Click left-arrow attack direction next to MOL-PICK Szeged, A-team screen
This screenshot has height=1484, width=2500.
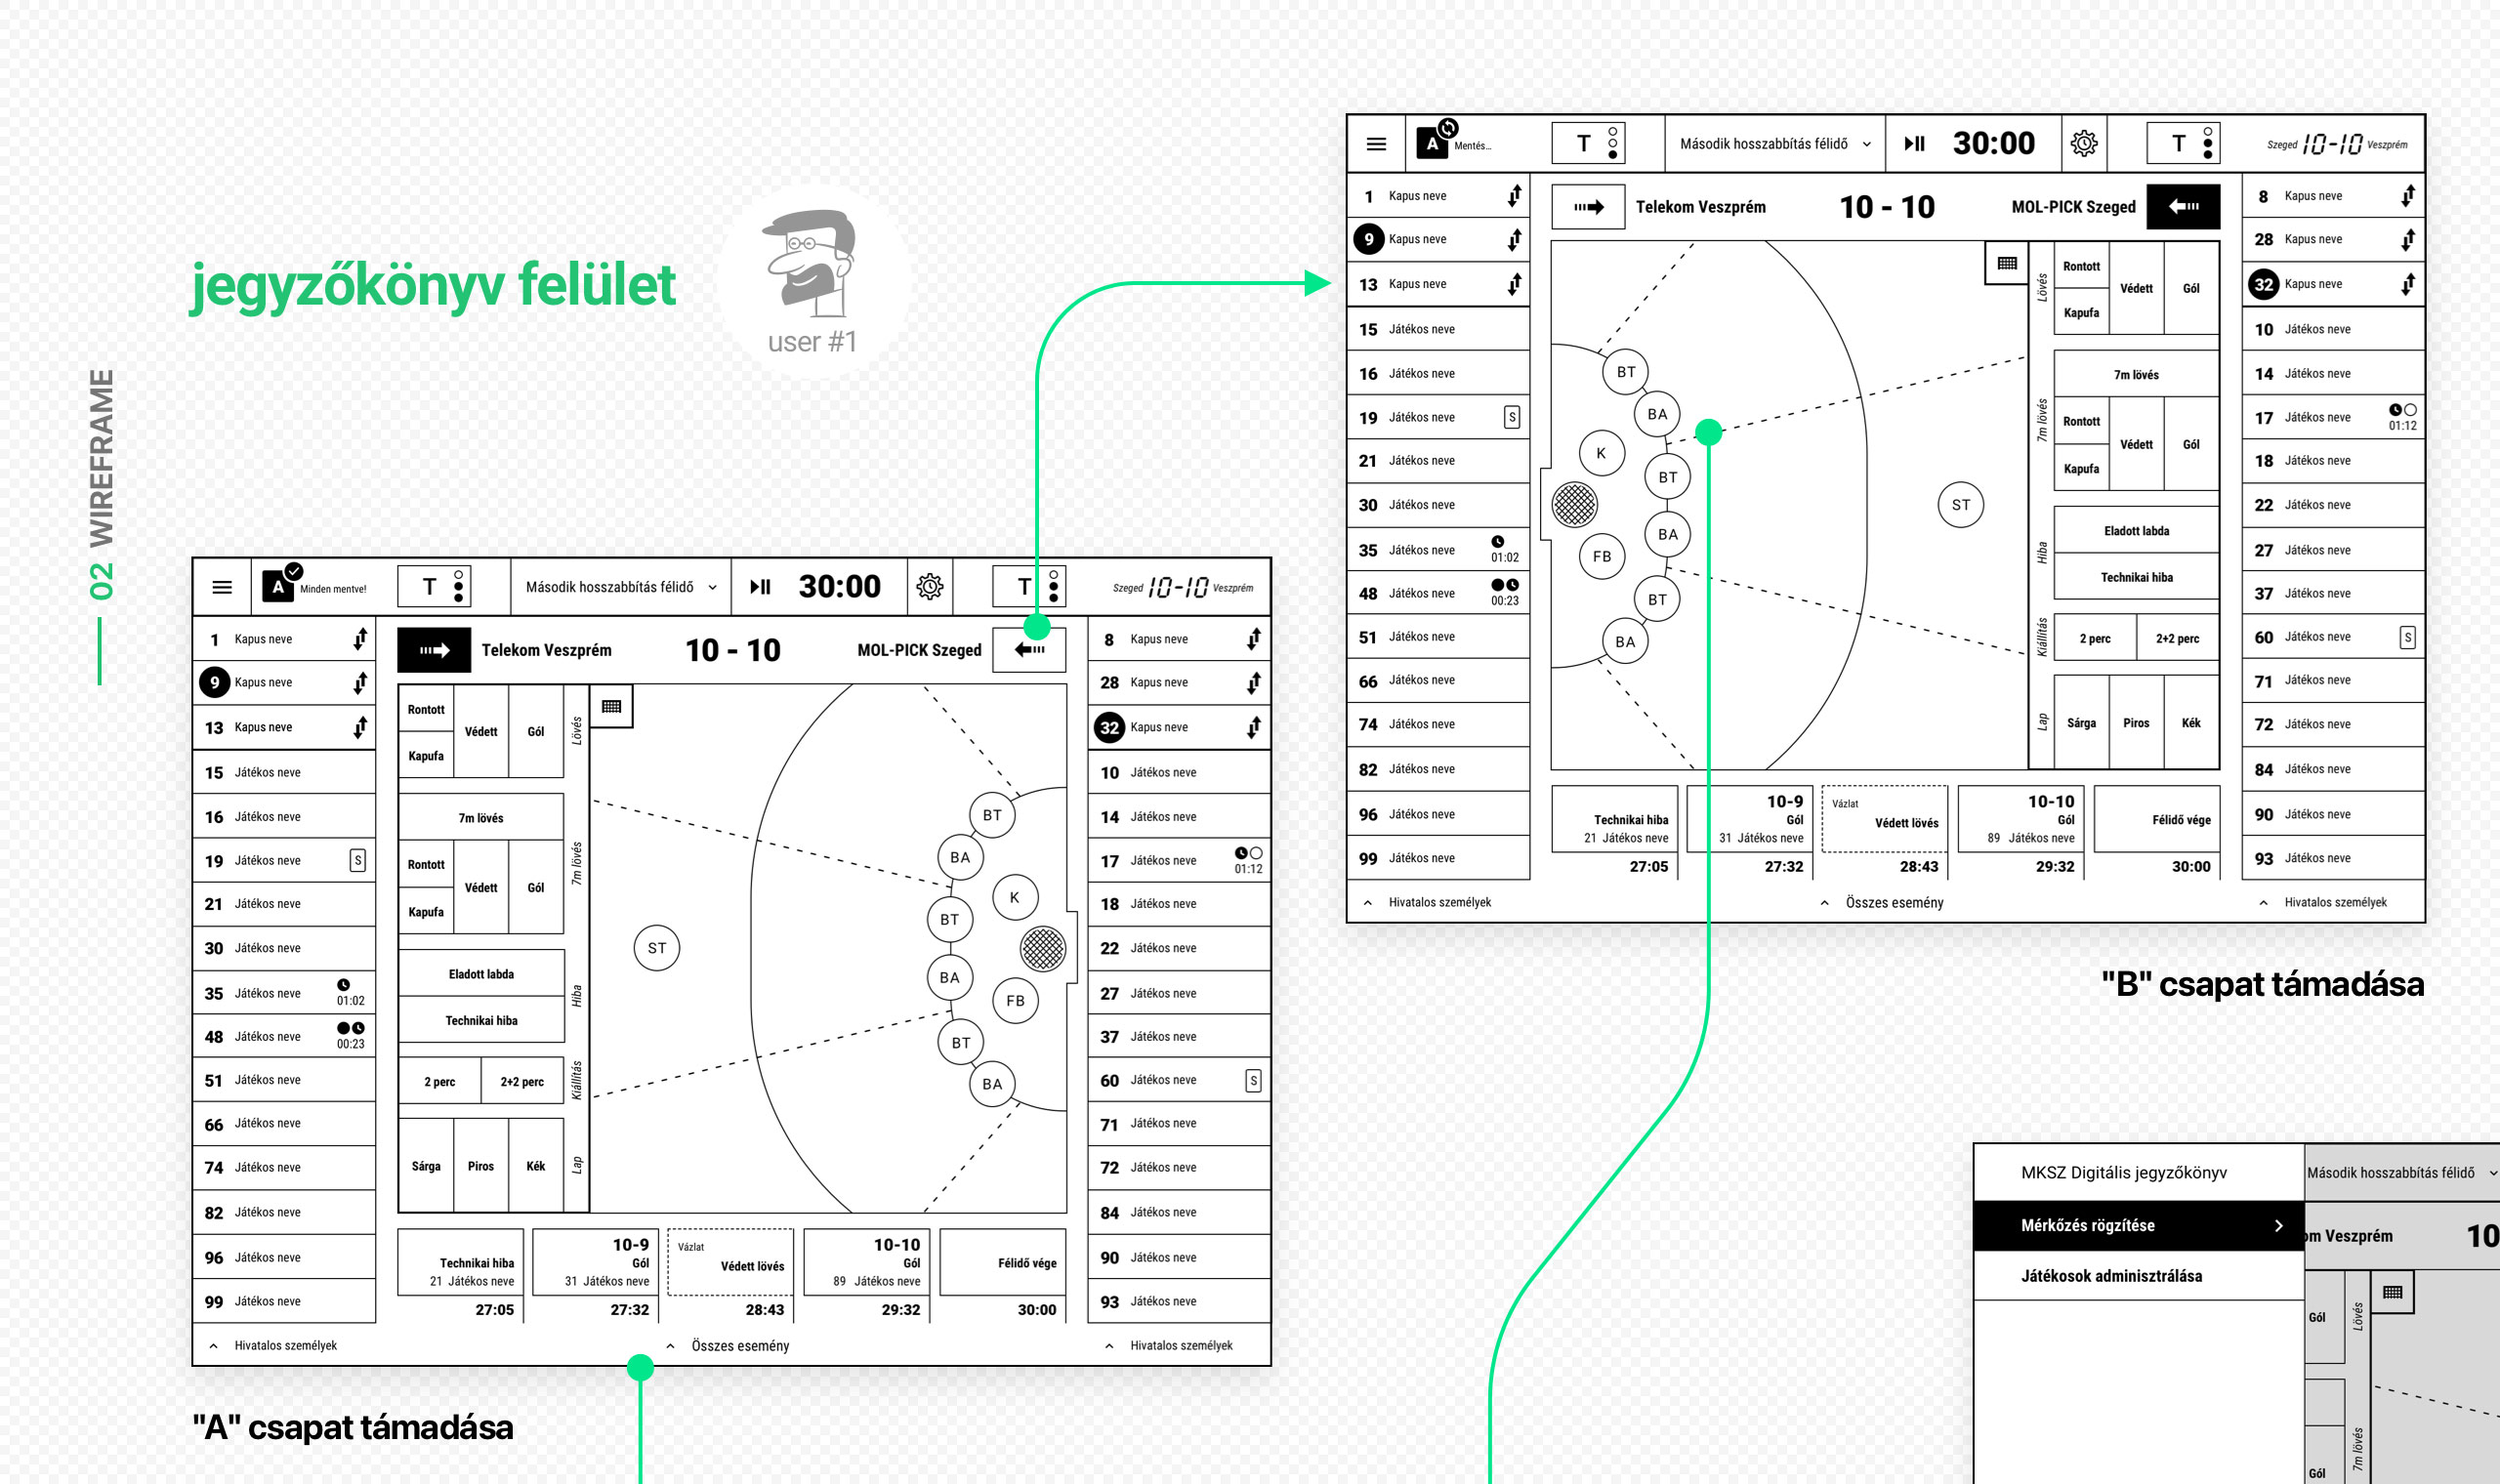click(x=1029, y=650)
